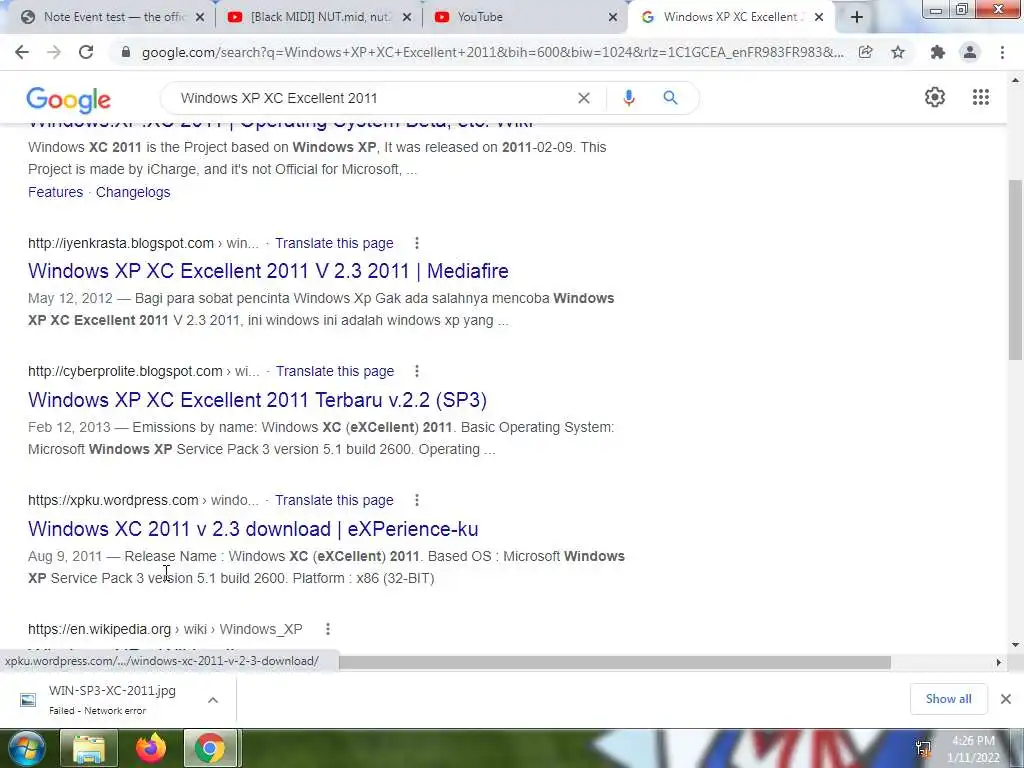Translate the xpku.wordpress.com page
This screenshot has width=1024, height=768.
tap(334, 500)
